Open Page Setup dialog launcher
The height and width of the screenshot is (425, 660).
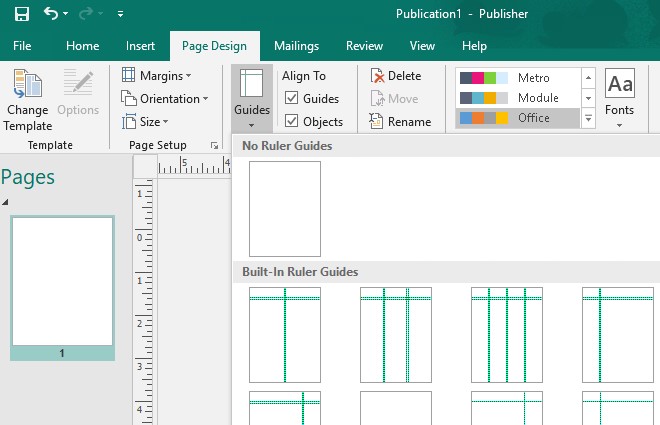(214, 146)
